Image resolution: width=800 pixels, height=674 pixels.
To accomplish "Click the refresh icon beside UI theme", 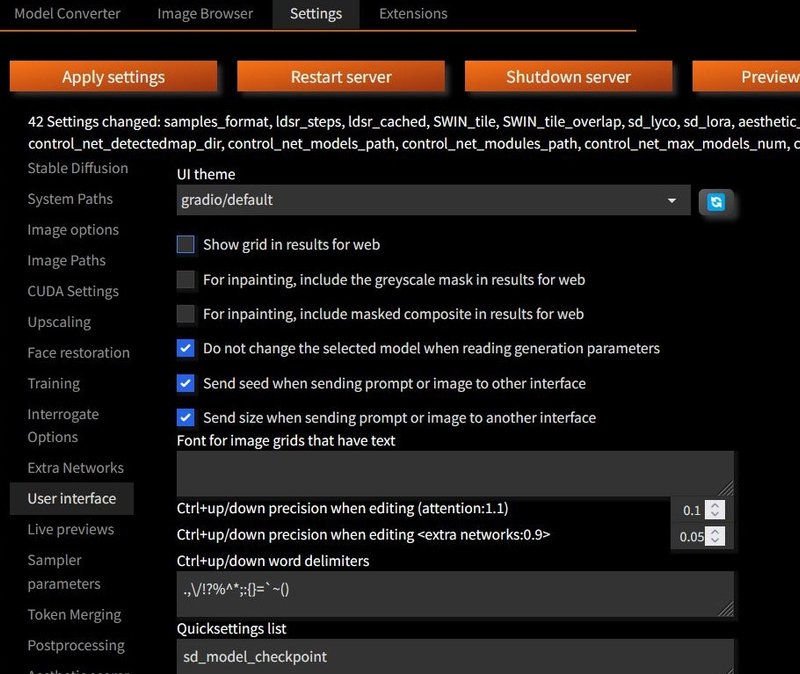I will click(x=715, y=201).
